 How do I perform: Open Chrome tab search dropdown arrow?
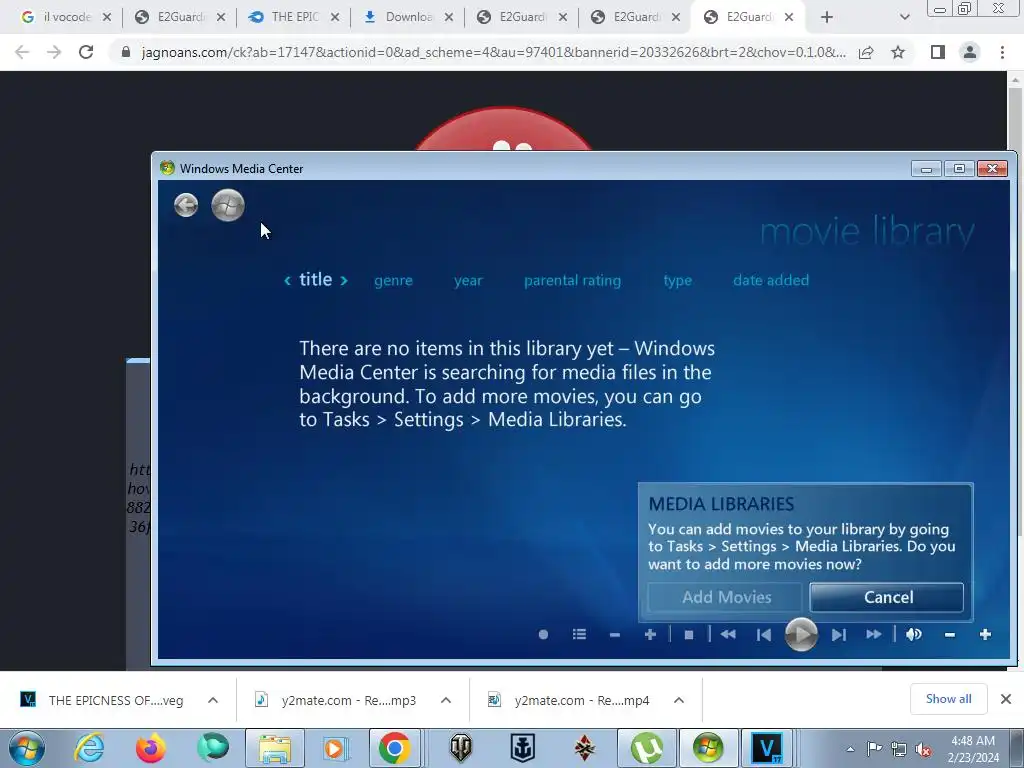(904, 17)
